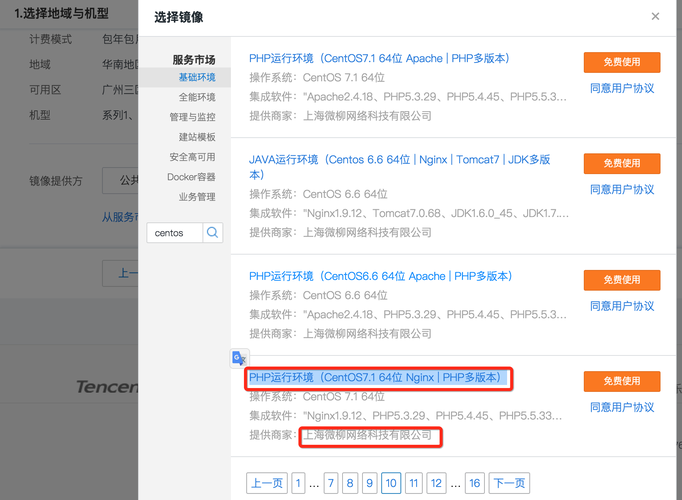Open JAVA运行环境 Centos 6.6 Nginx Tomcat7 link
This screenshot has height=500, width=682.
(399, 167)
